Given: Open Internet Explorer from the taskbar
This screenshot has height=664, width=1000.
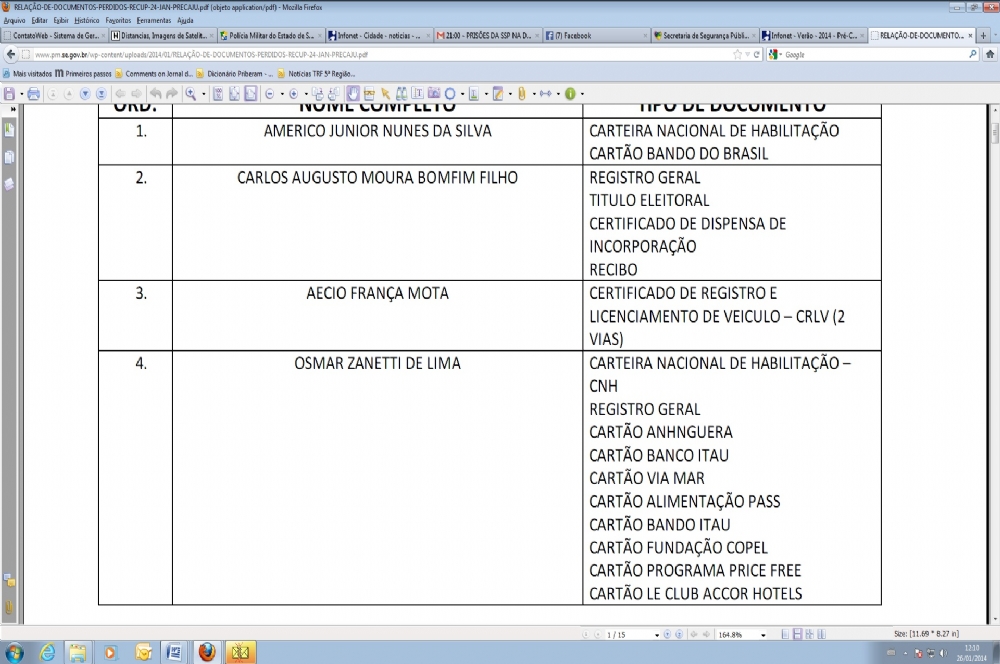Looking at the screenshot, I should click(x=46, y=652).
